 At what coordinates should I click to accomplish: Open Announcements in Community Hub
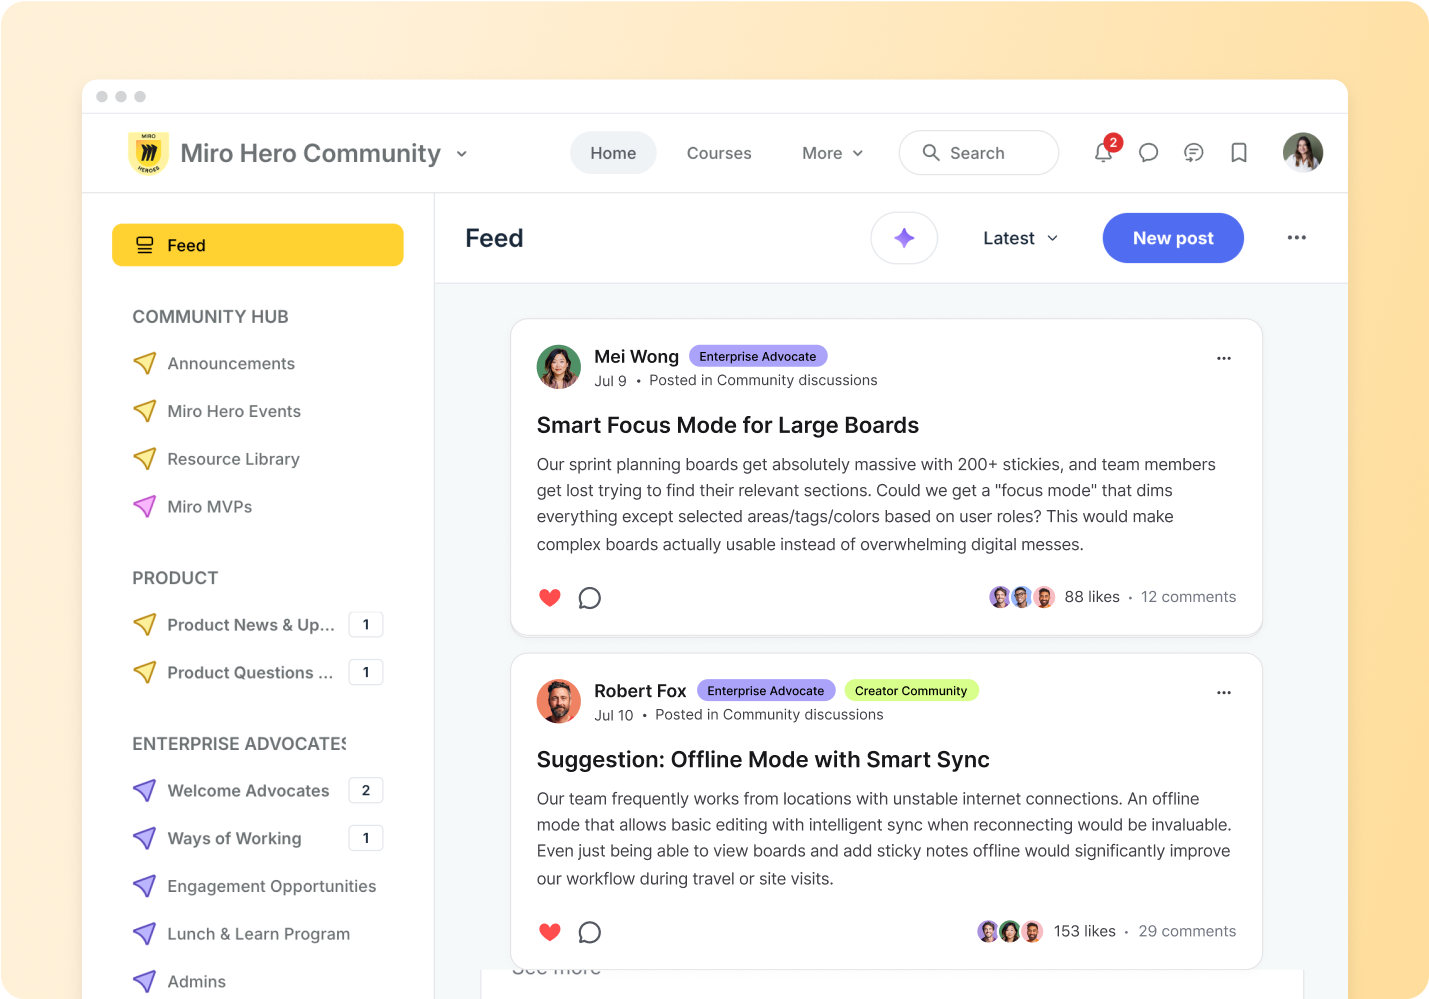tap(231, 363)
